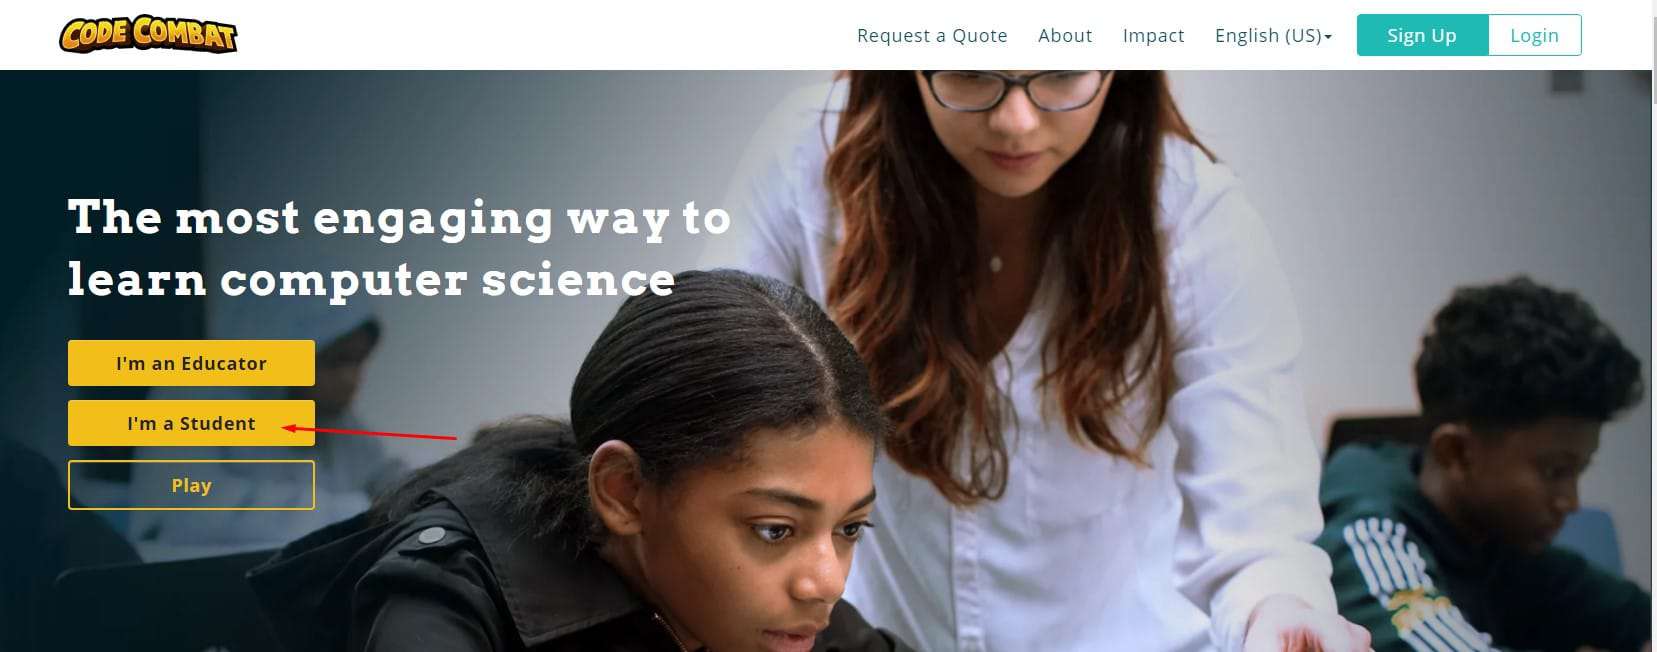Click the "learn computer science" headline line

coord(371,279)
